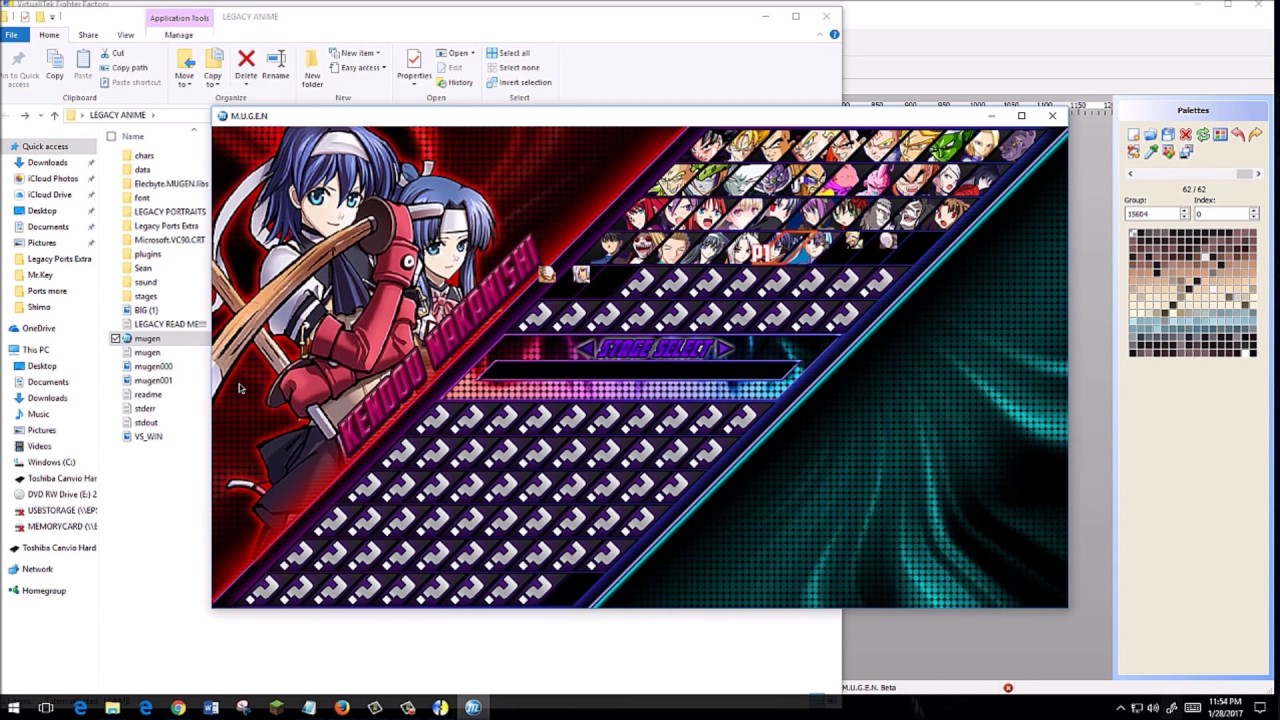
Task: Open History from the ribbon Open group
Action: click(455, 82)
